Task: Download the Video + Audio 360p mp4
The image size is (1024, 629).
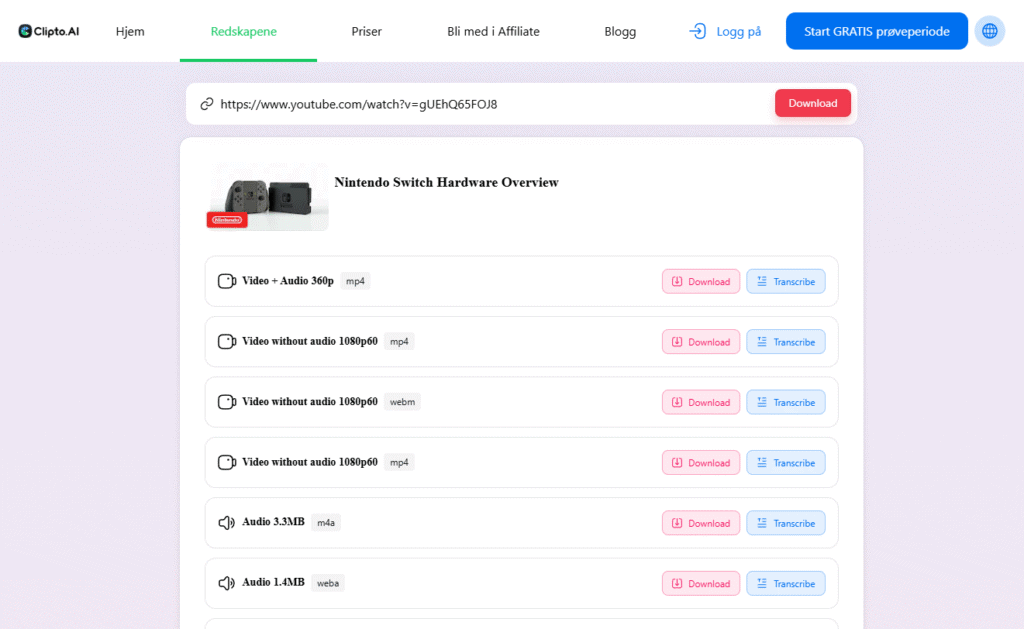Action: (701, 281)
